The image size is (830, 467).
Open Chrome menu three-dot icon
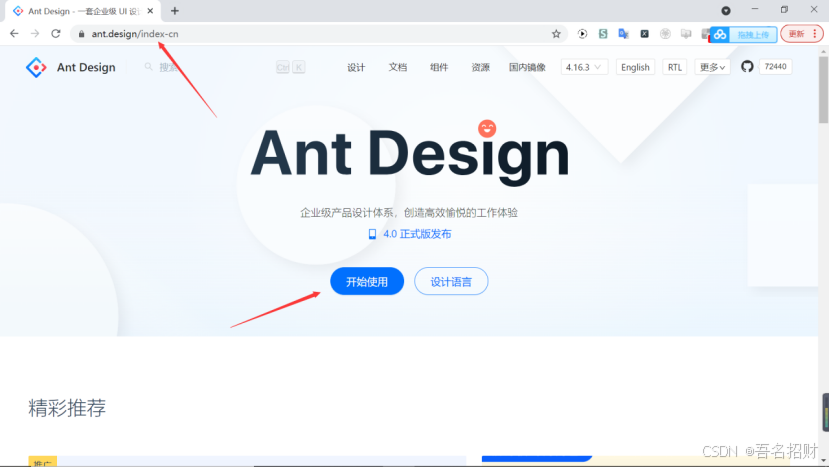(815, 34)
